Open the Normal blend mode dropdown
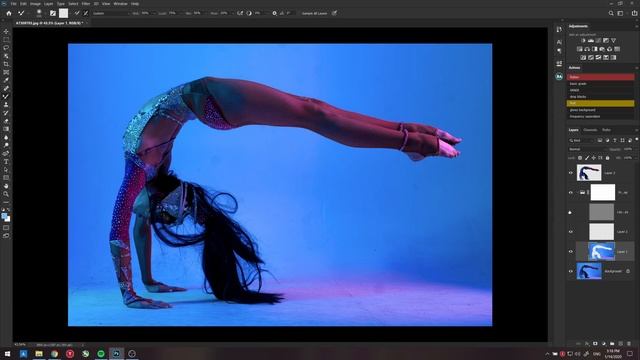The width and height of the screenshot is (640, 360). tap(588, 149)
